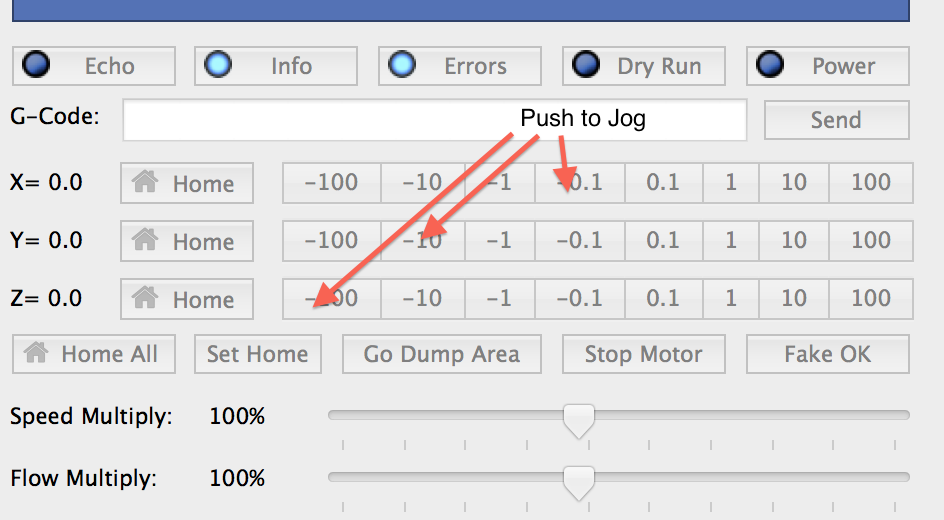Screen dimensions: 944x520
Task: Jog Z axis by -1
Action: pyautogui.click(x=498, y=298)
